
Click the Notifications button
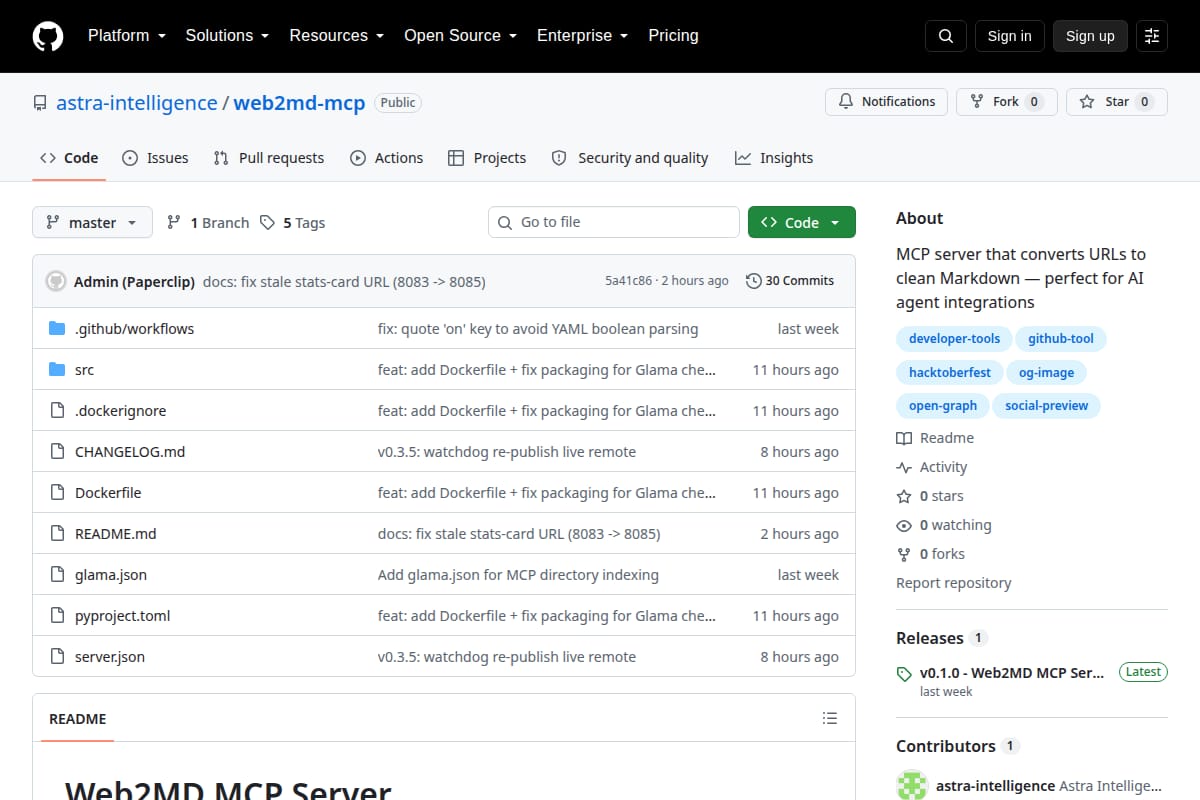[886, 102]
